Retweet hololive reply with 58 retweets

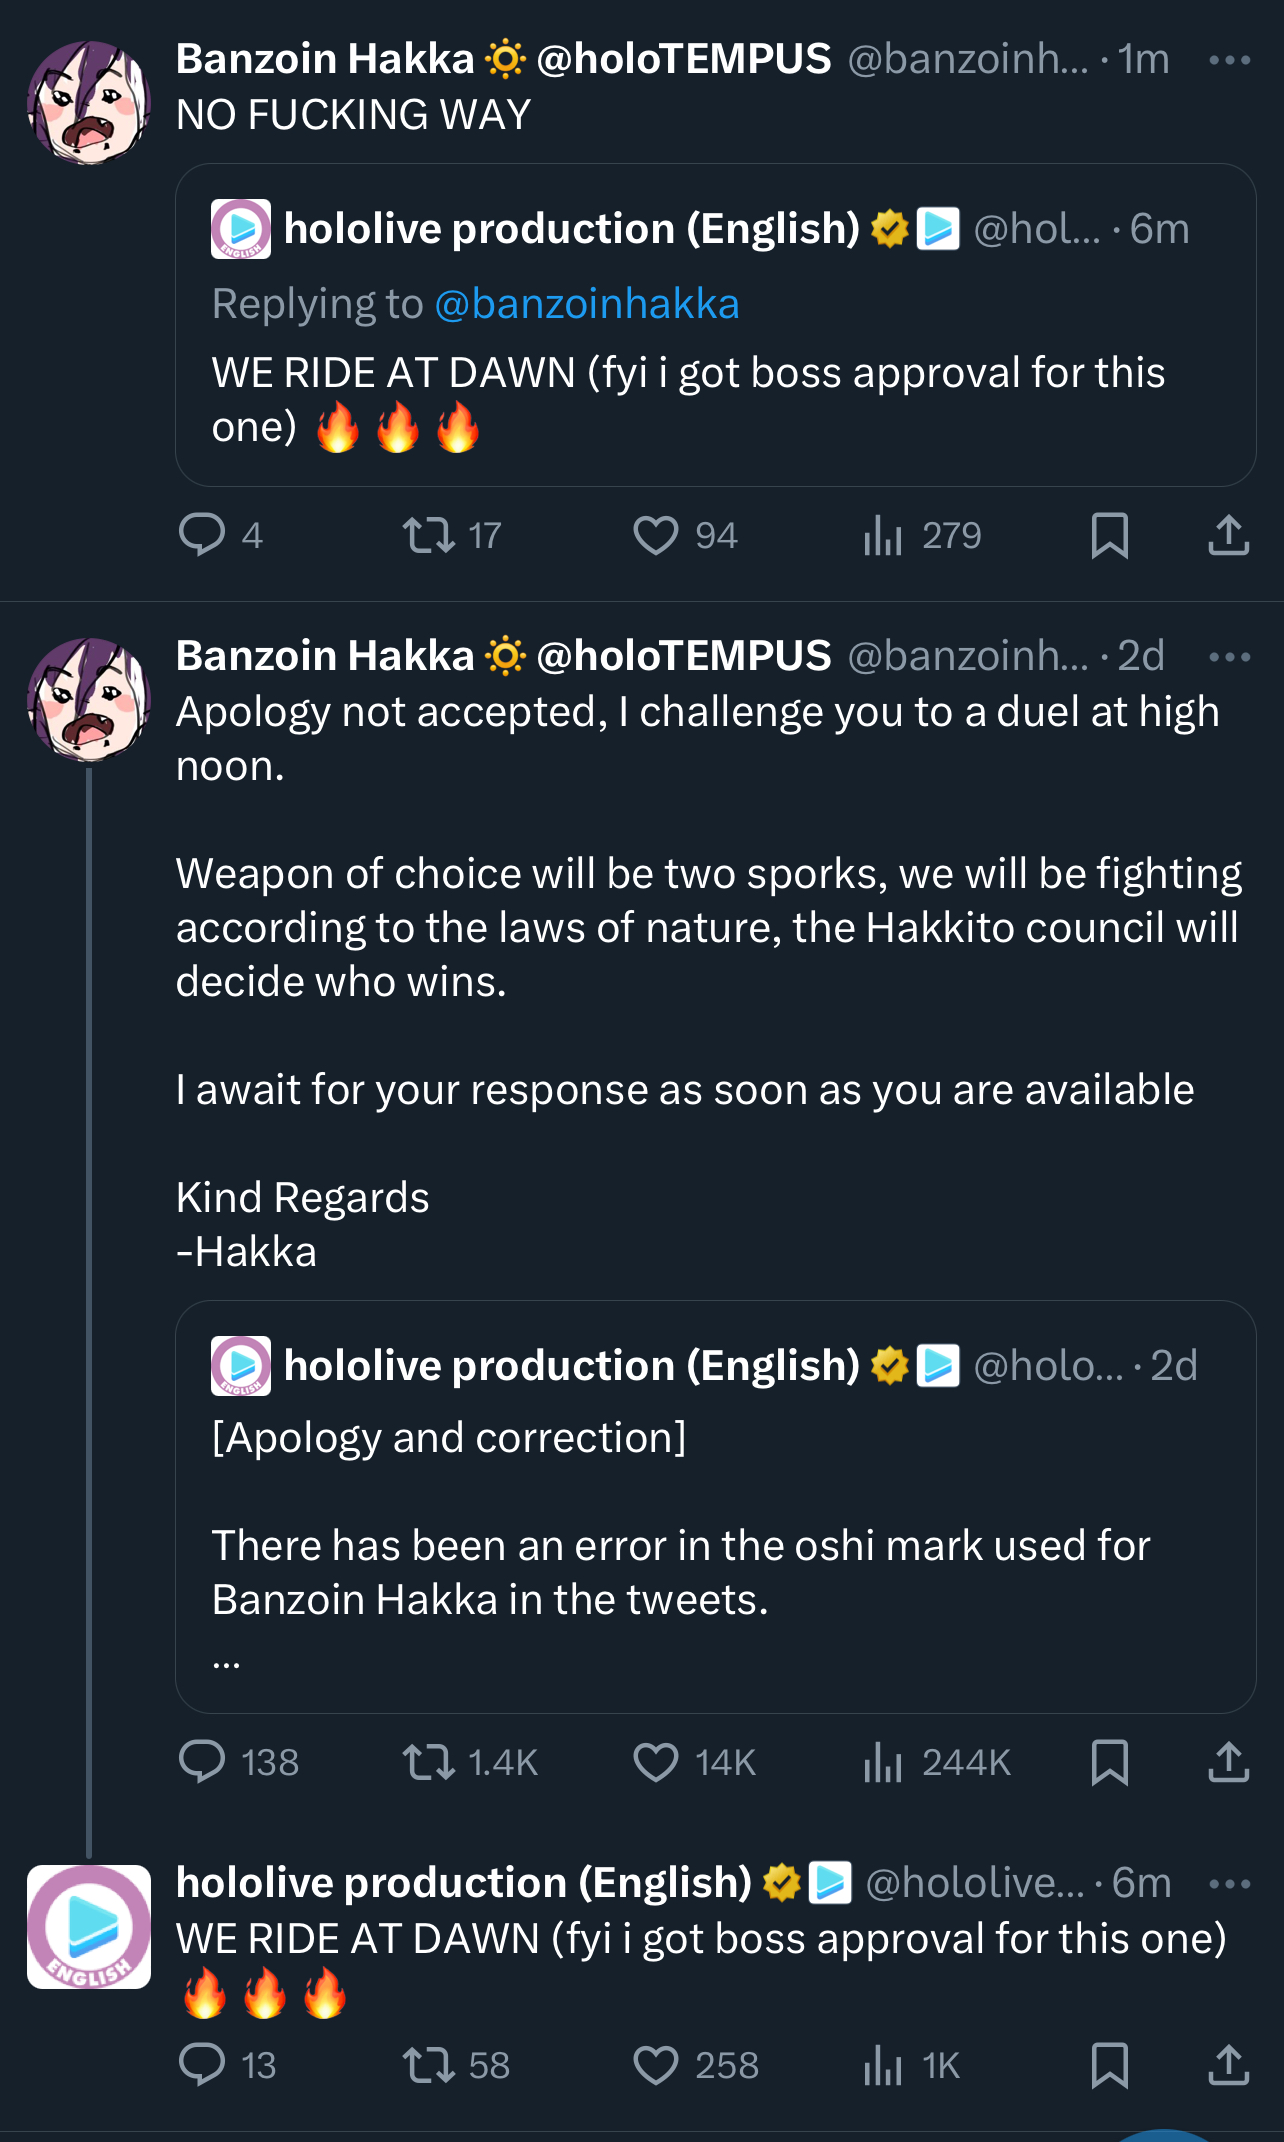[x=429, y=2065]
